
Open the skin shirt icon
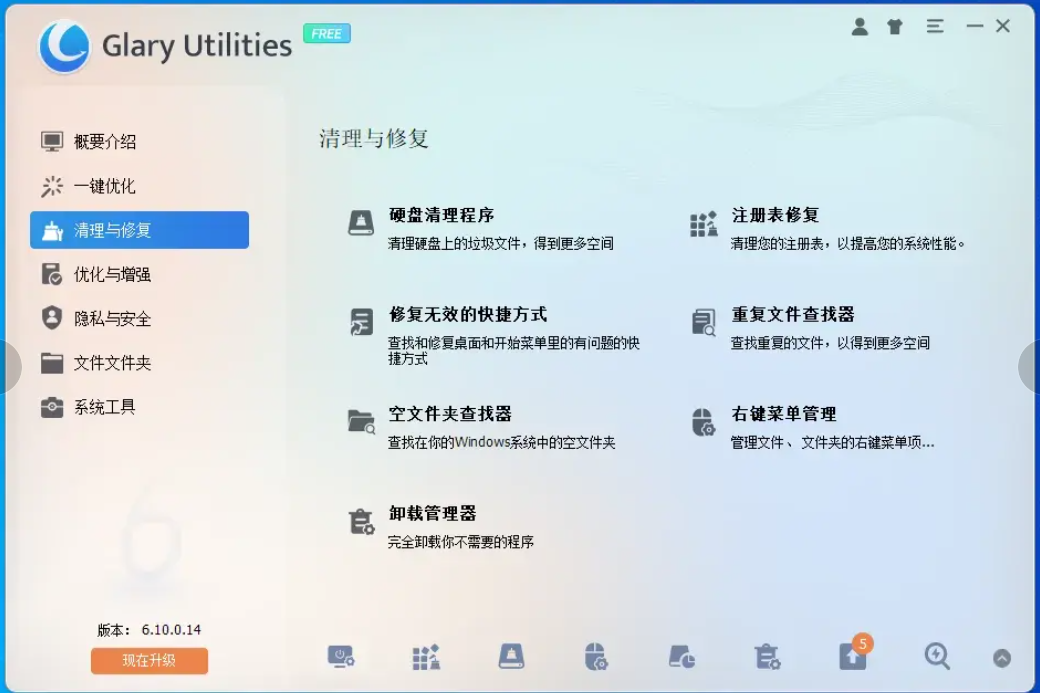coord(895,27)
